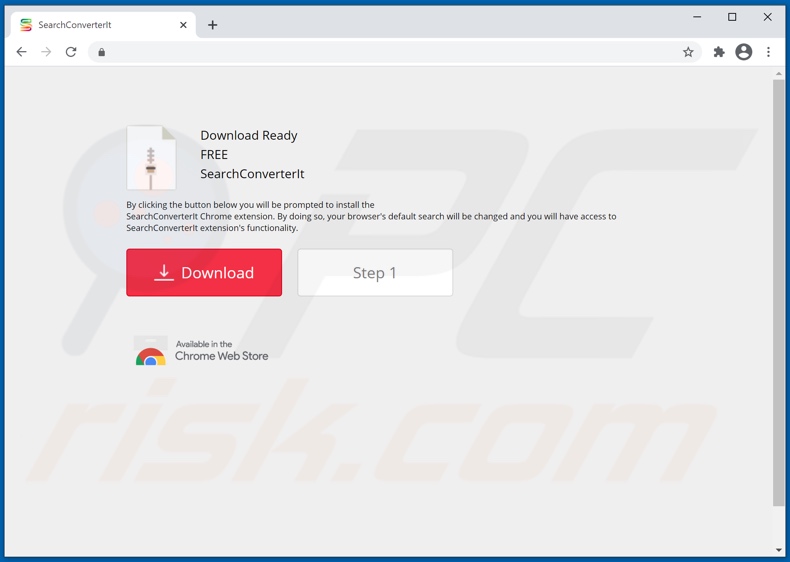Open the Extensions puzzle icon
Screen dimensions: 790x562
point(719,52)
